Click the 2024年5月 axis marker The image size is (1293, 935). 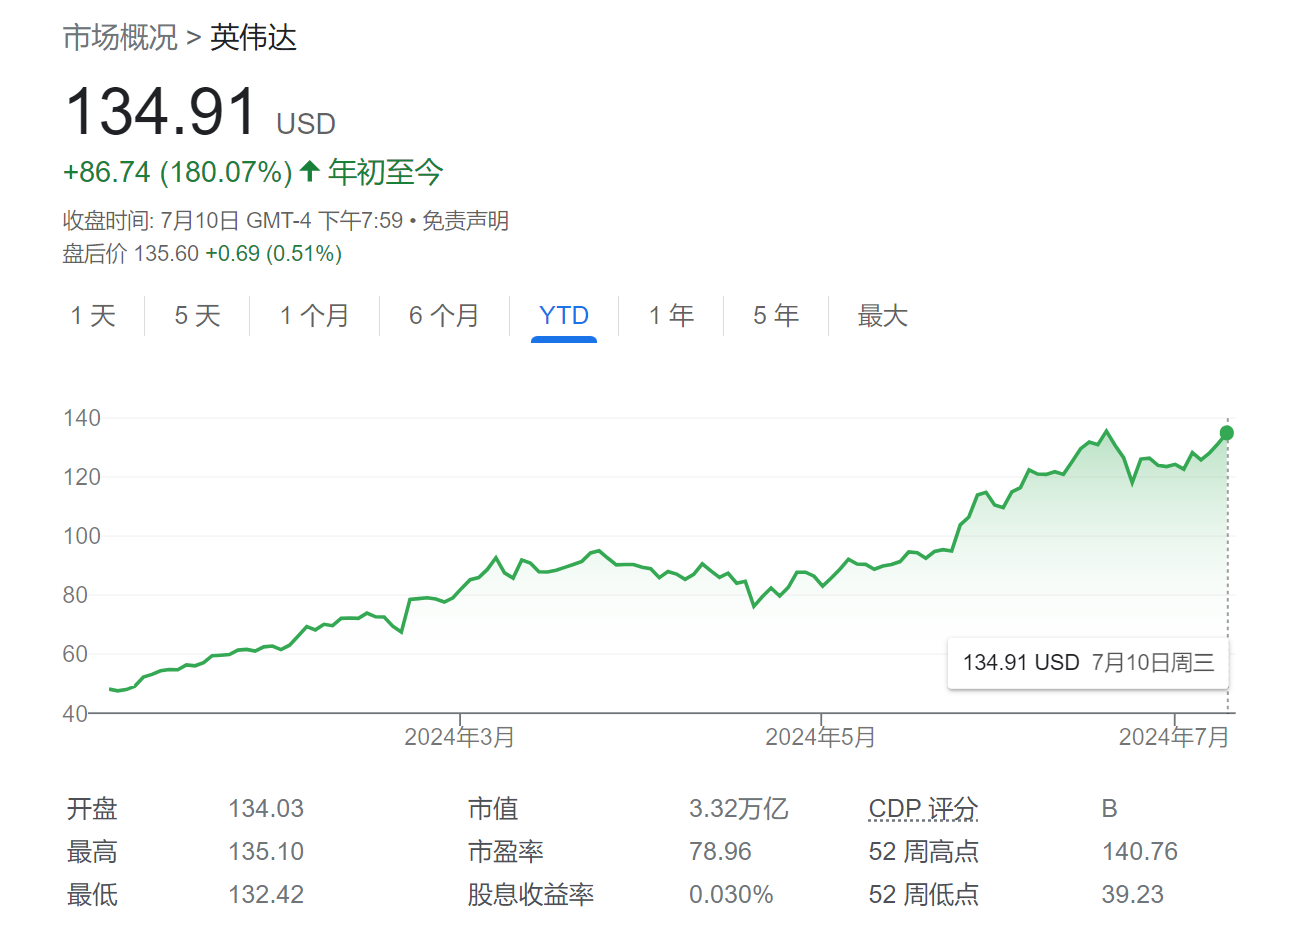click(x=820, y=737)
